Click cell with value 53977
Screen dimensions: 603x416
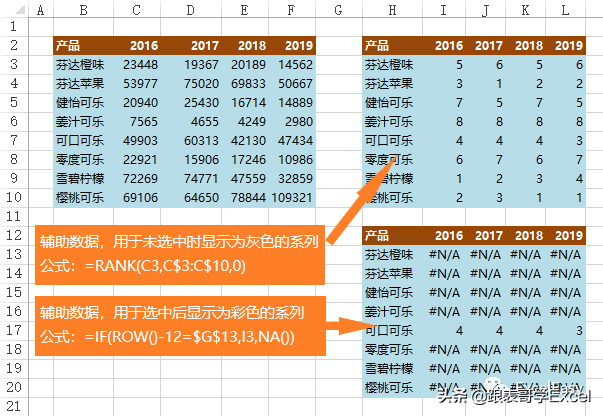[x=137, y=83]
